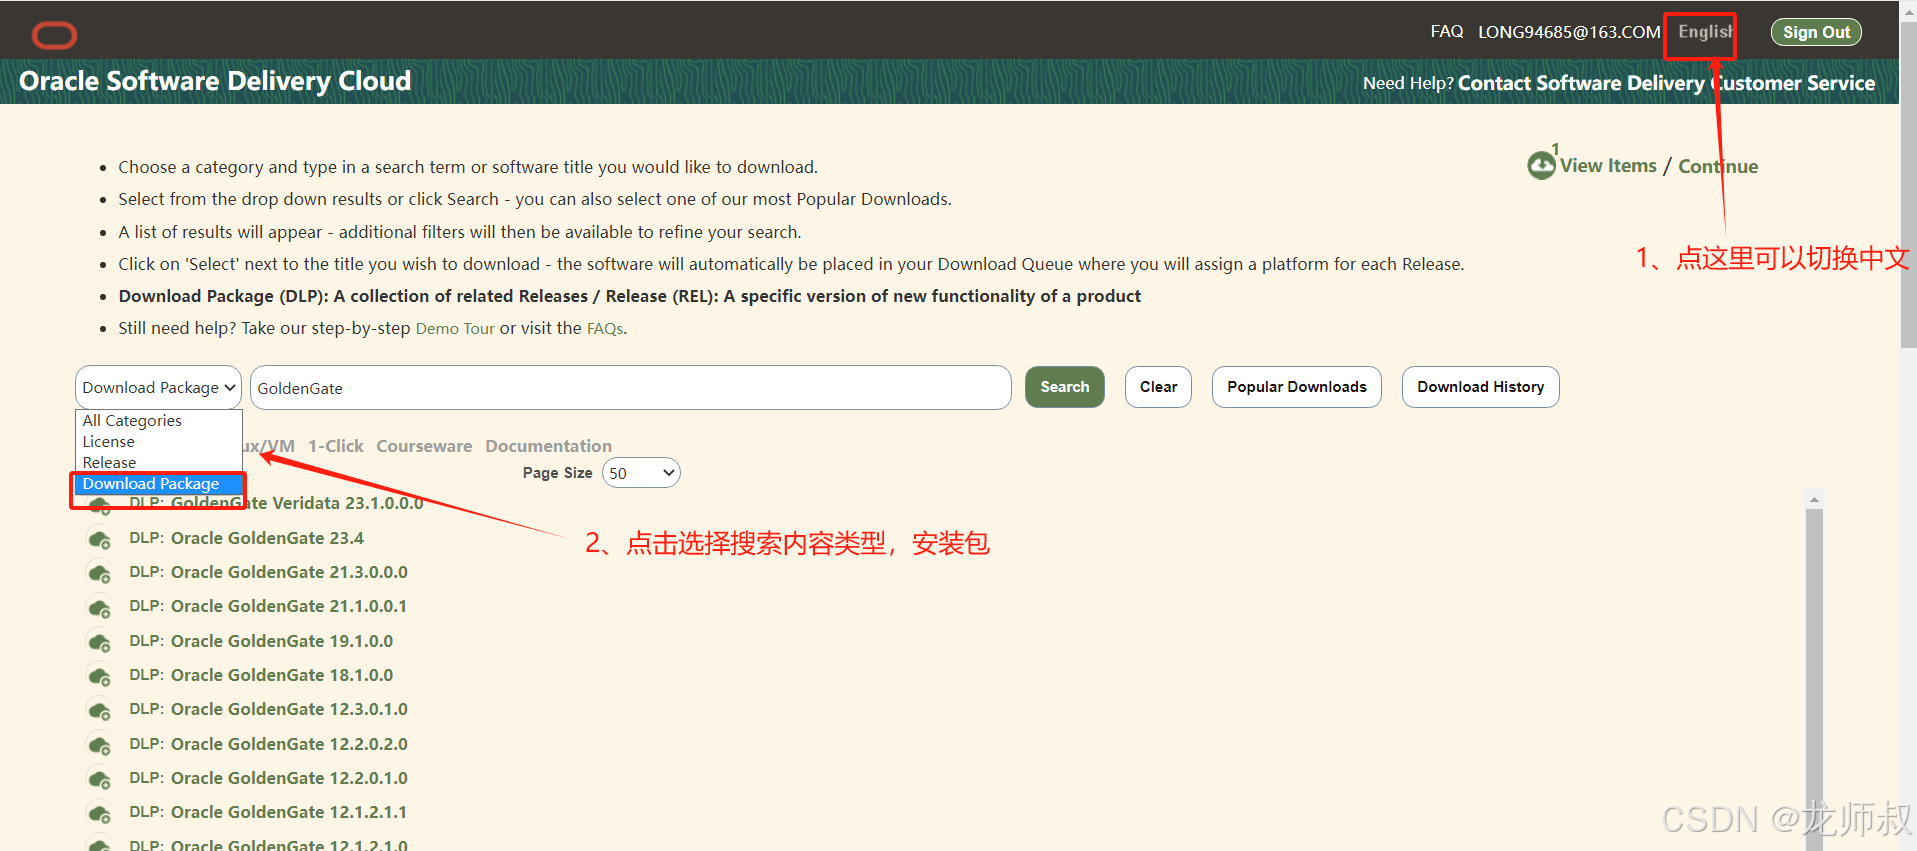The image size is (1917, 851).
Task: Select DLP: Oracle GoldenGate 12.2.0.1.0
Action: pyautogui.click(x=268, y=778)
